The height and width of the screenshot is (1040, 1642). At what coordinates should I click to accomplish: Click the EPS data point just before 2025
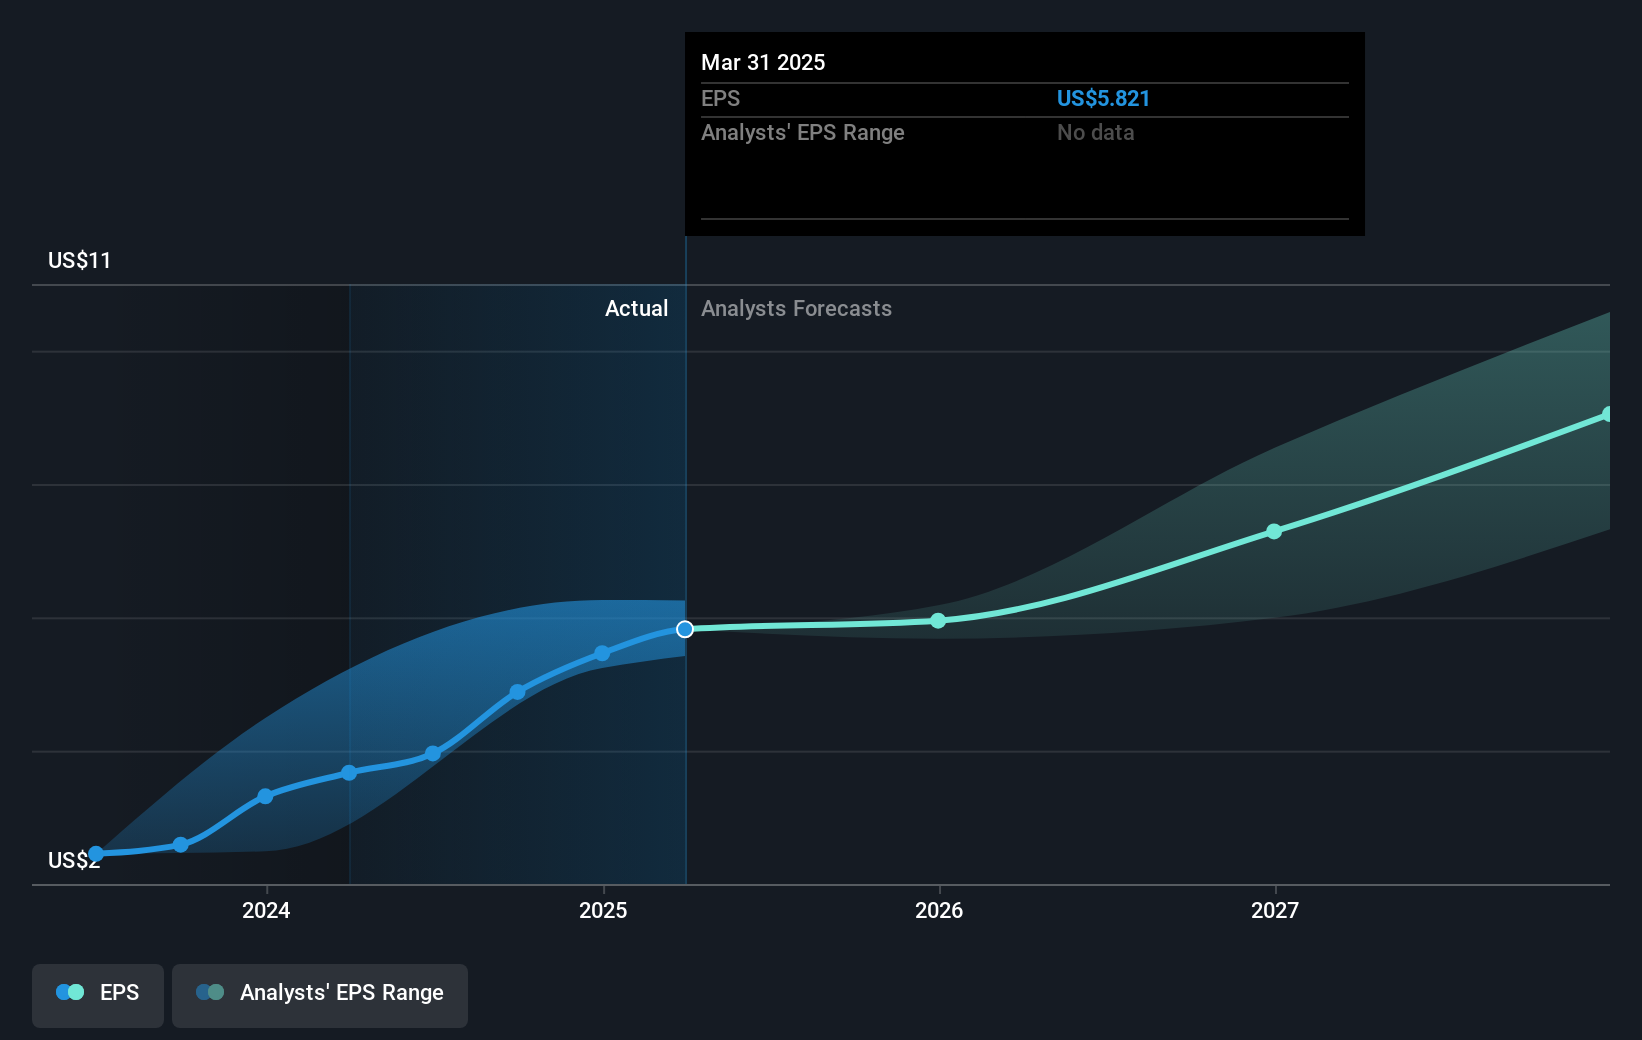point(602,653)
